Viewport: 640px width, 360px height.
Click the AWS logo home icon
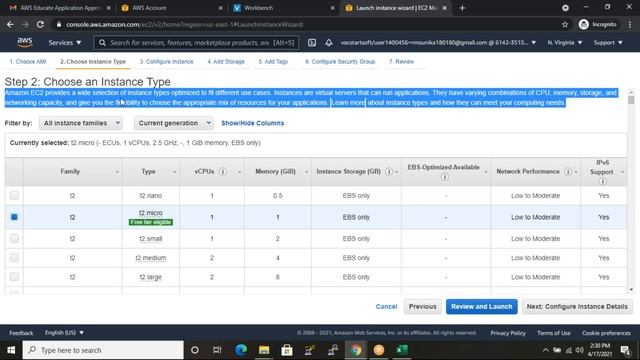point(24,42)
